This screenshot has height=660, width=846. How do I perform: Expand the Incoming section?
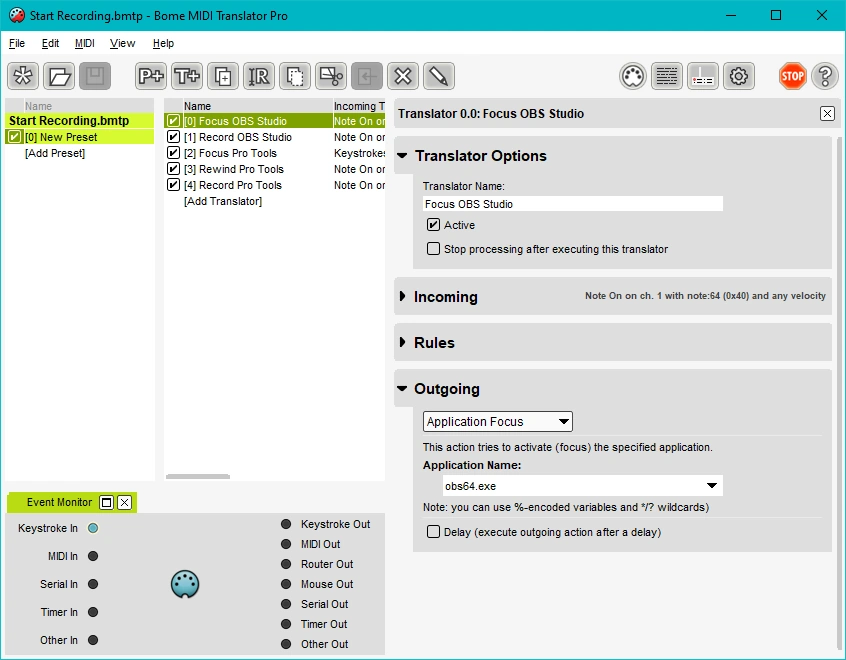coord(403,297)
